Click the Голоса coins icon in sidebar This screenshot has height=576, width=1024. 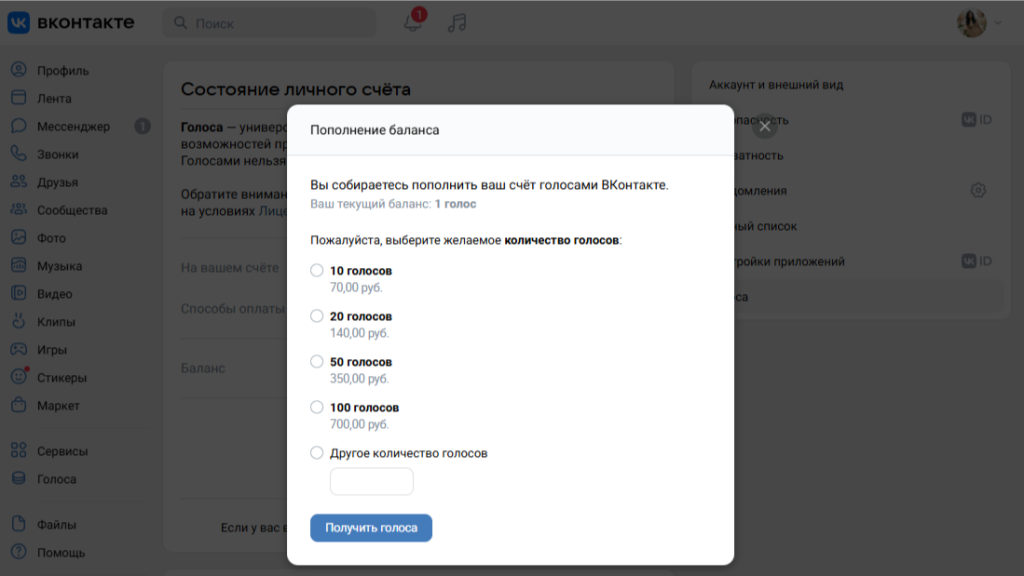click(x=18, y=479)
